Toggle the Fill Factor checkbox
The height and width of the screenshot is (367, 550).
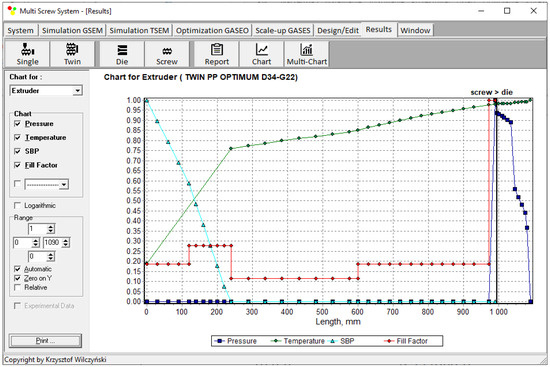(17, 165)
